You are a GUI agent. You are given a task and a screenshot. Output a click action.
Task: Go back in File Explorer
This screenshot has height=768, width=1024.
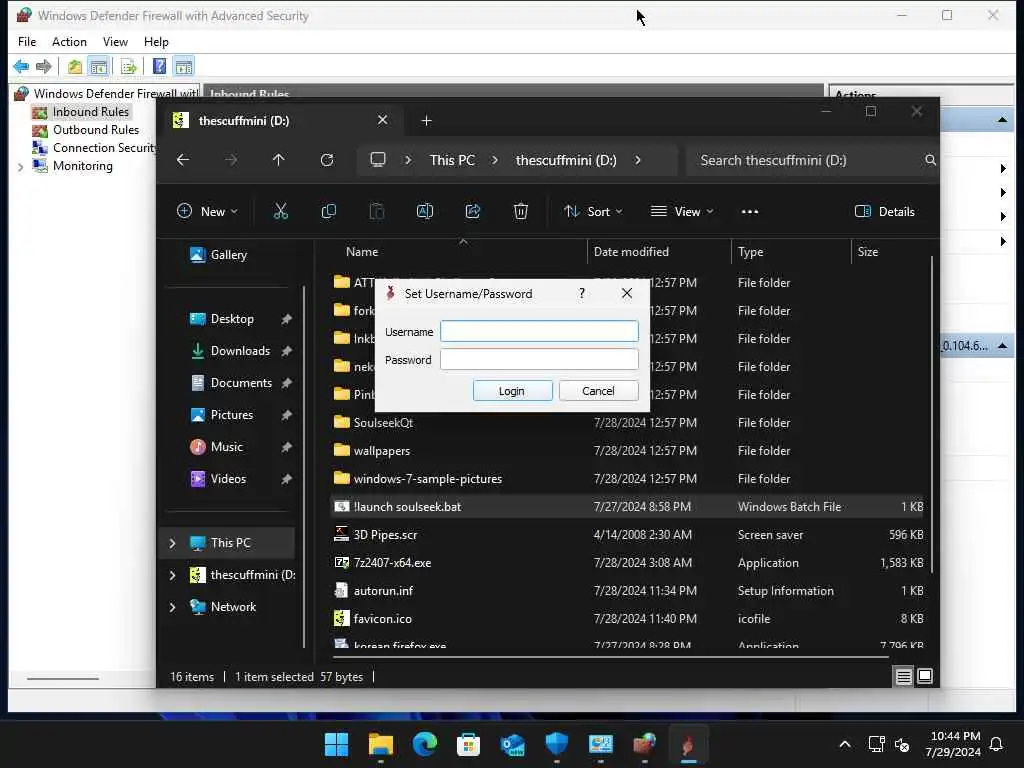183,160
